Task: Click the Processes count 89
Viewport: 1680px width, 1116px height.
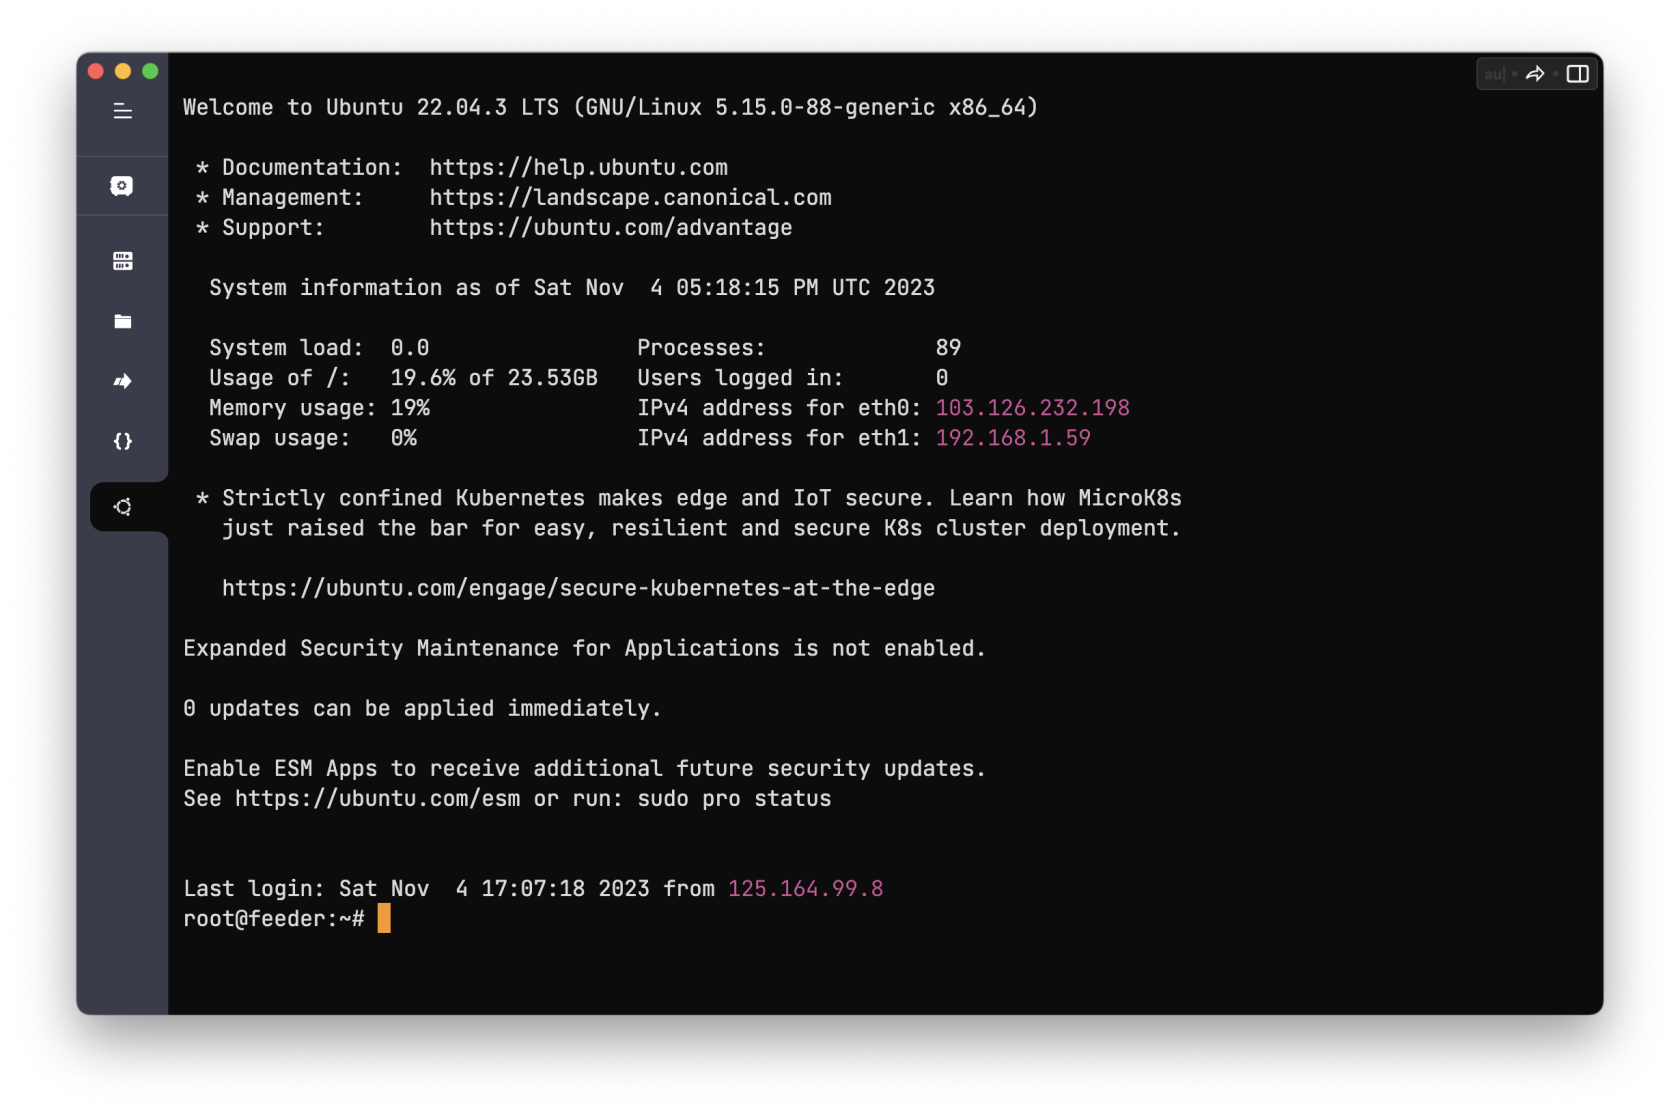Action: pos(948,348)
